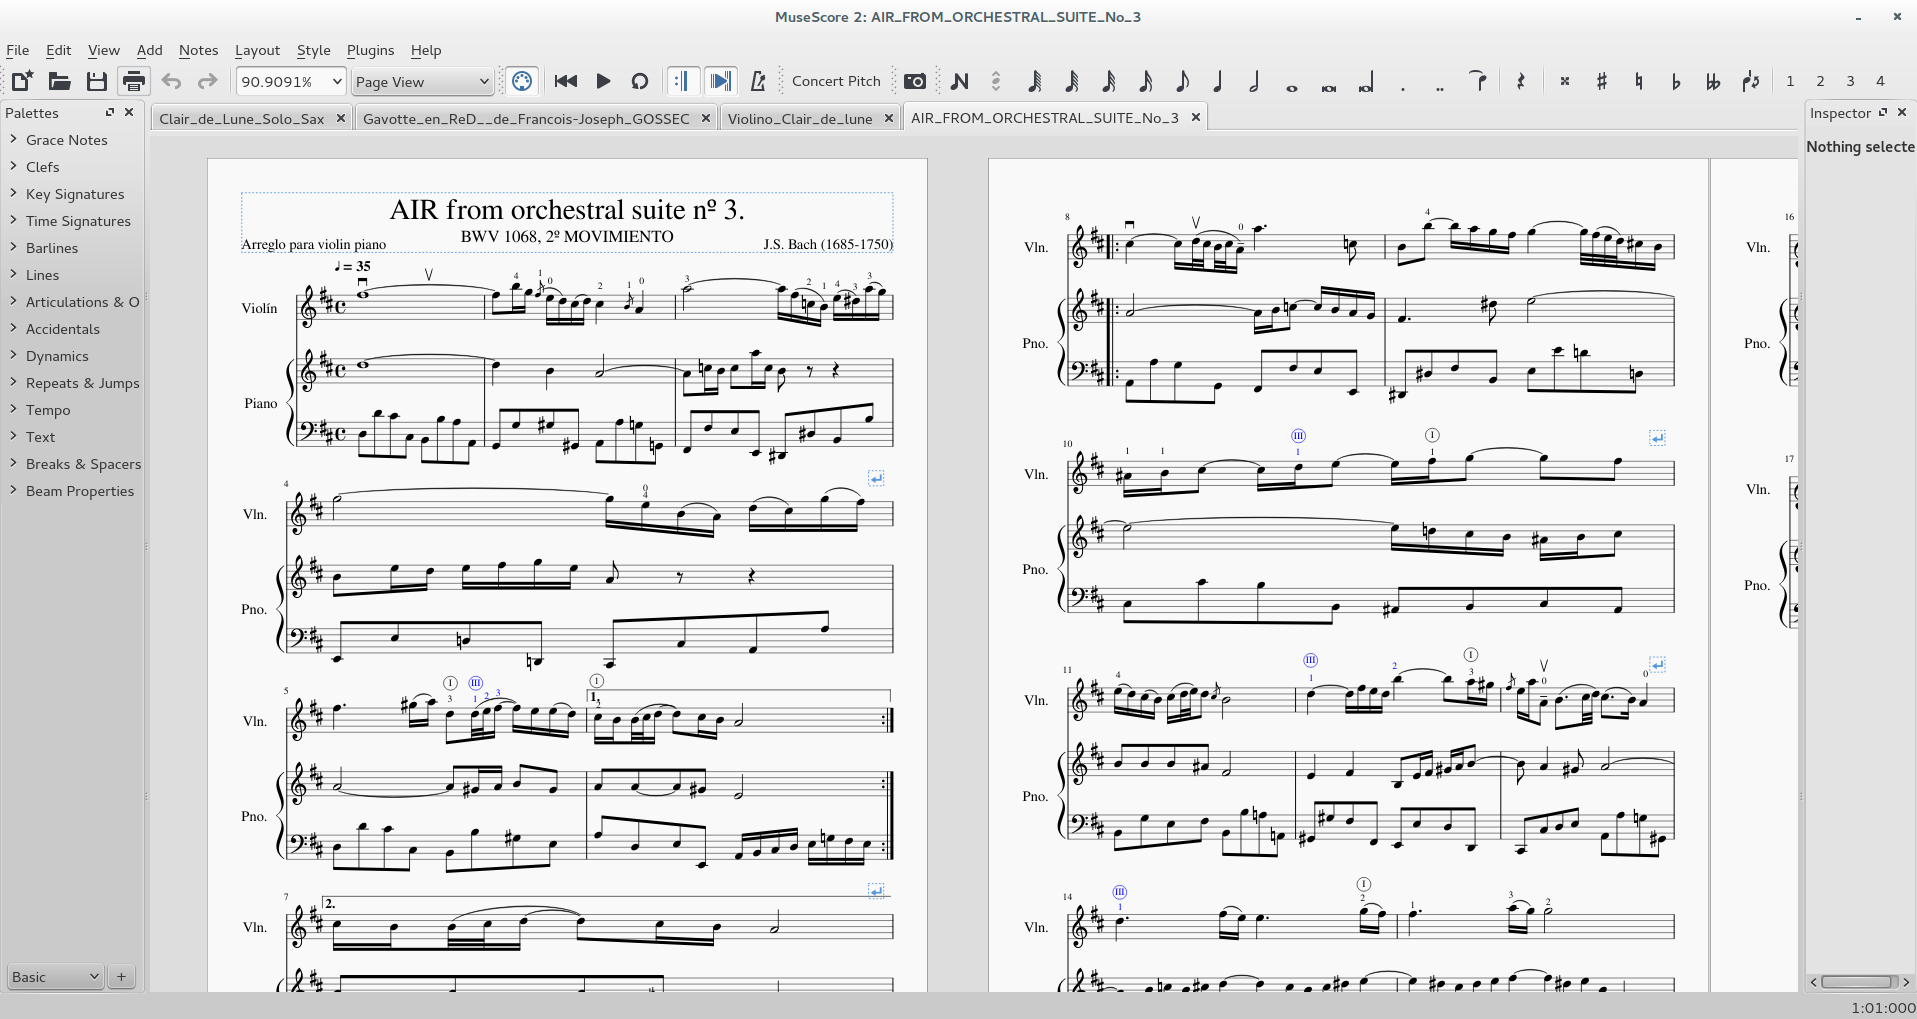
Task: Flip note stem direction
Action: click(x=1749, y=81)
